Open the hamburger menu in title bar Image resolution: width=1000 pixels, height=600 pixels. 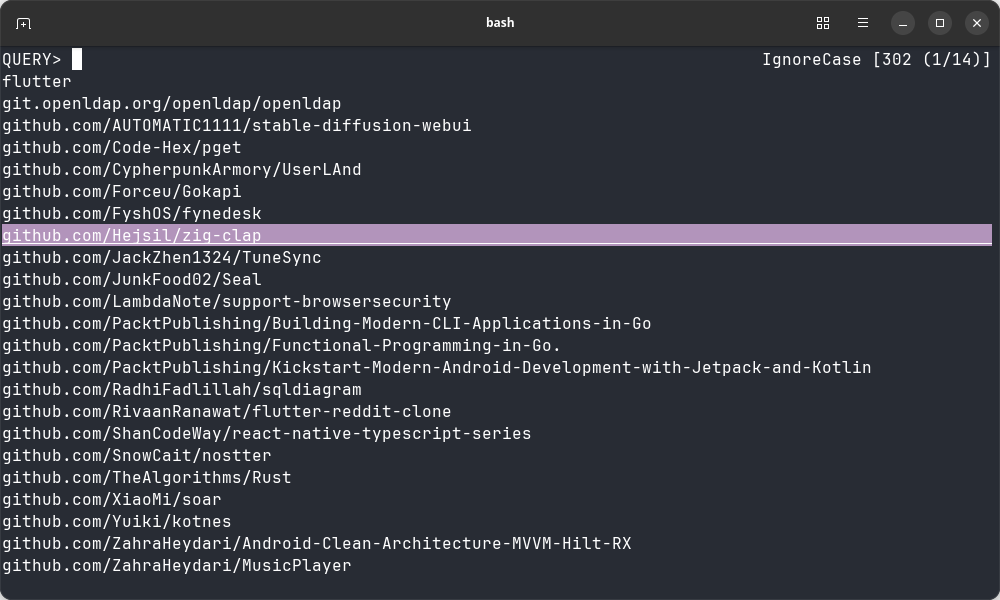coord(863,23)
